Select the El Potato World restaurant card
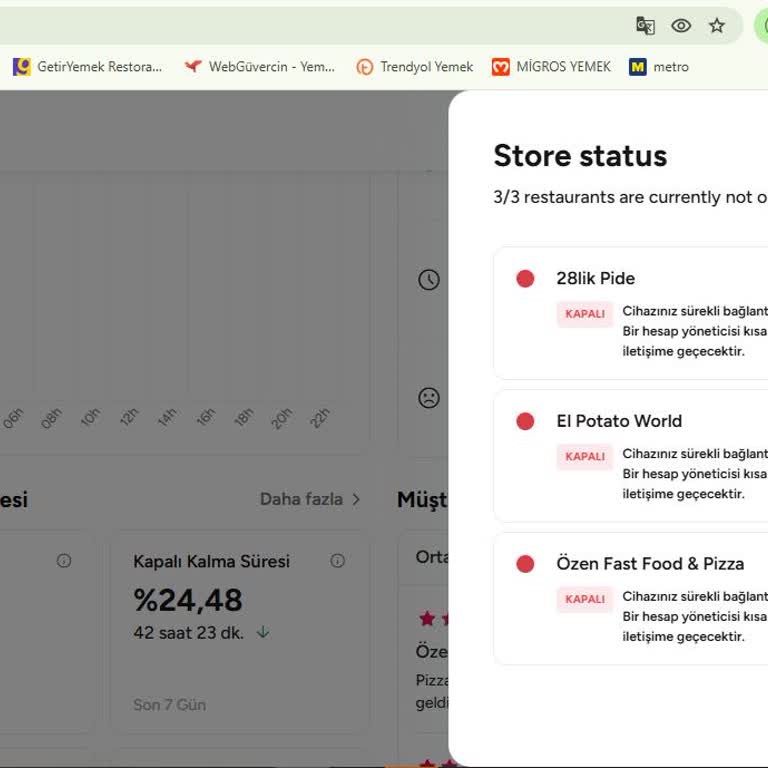This screenshot has width=768, height=768. point(630,456)
